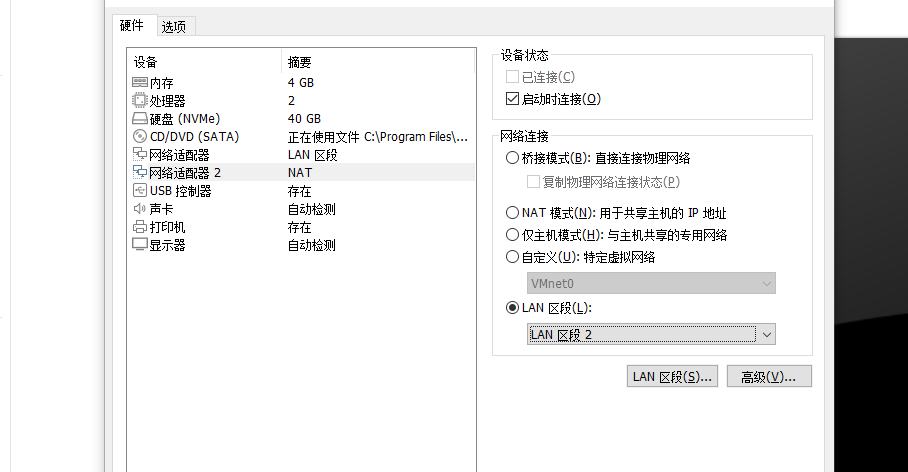Select 自定义(U) 特定虚拟网络 radio button
This screenshot has width=908, height=472.
pos(512,257)
